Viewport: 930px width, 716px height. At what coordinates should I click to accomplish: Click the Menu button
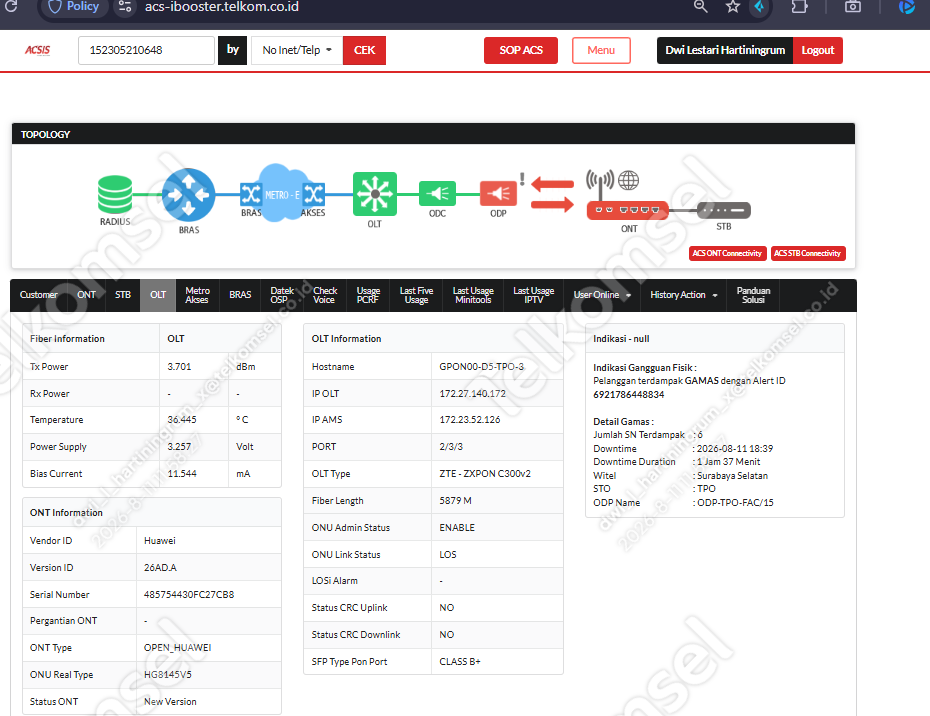tap(601, 50)
